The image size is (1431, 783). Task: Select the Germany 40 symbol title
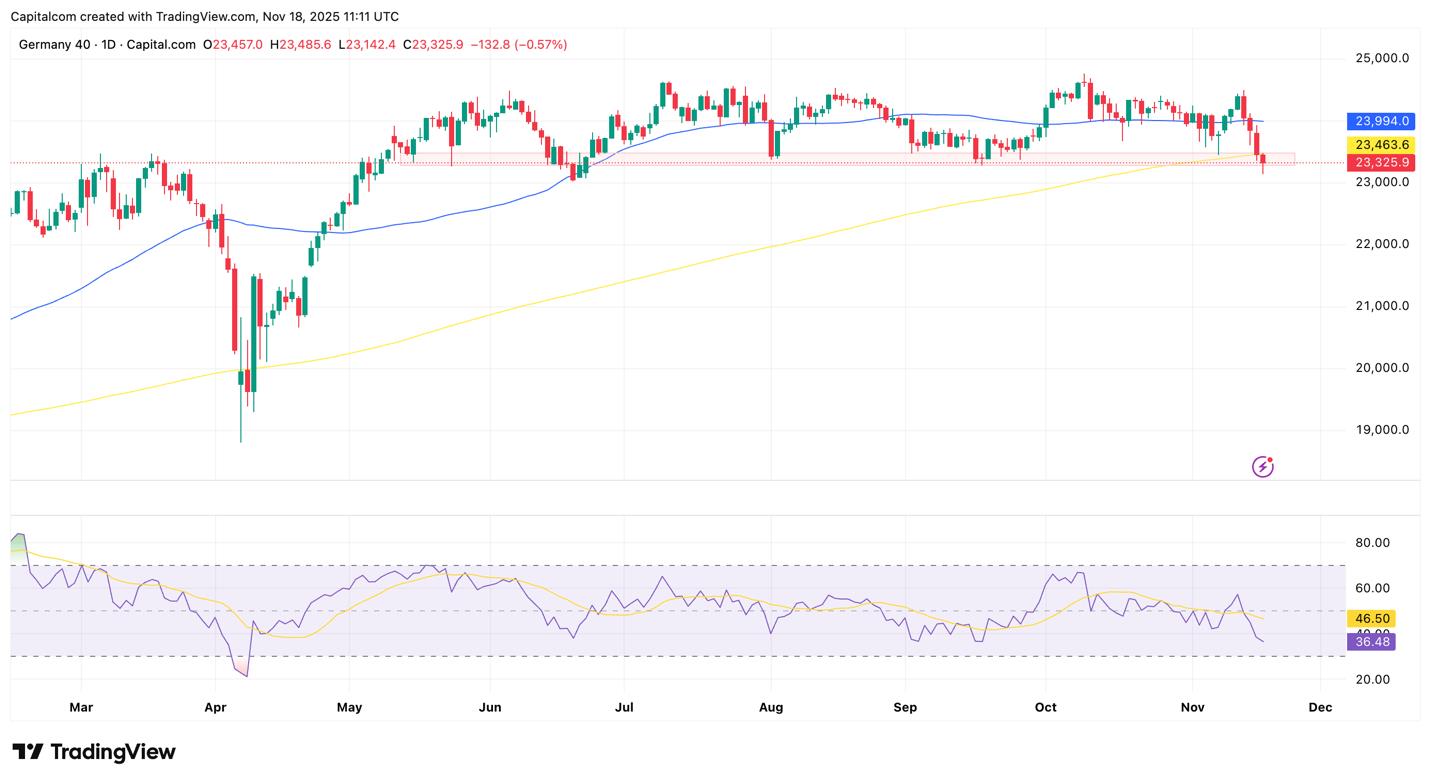(x=107, y=45)
